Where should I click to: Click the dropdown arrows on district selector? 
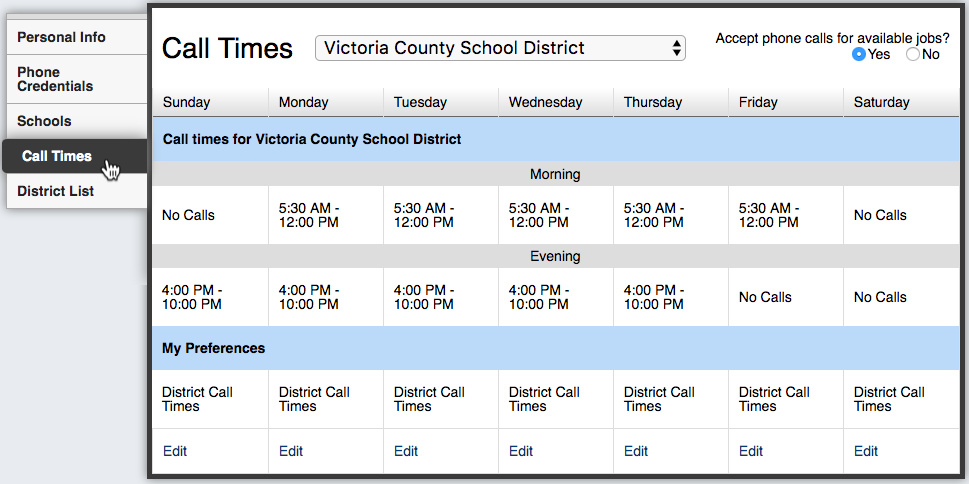[x=677, y=48]
